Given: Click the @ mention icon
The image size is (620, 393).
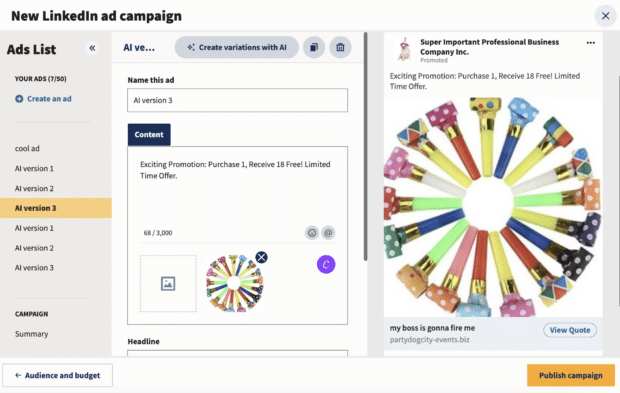Looking at the screenshot, I should pos(328,233).
